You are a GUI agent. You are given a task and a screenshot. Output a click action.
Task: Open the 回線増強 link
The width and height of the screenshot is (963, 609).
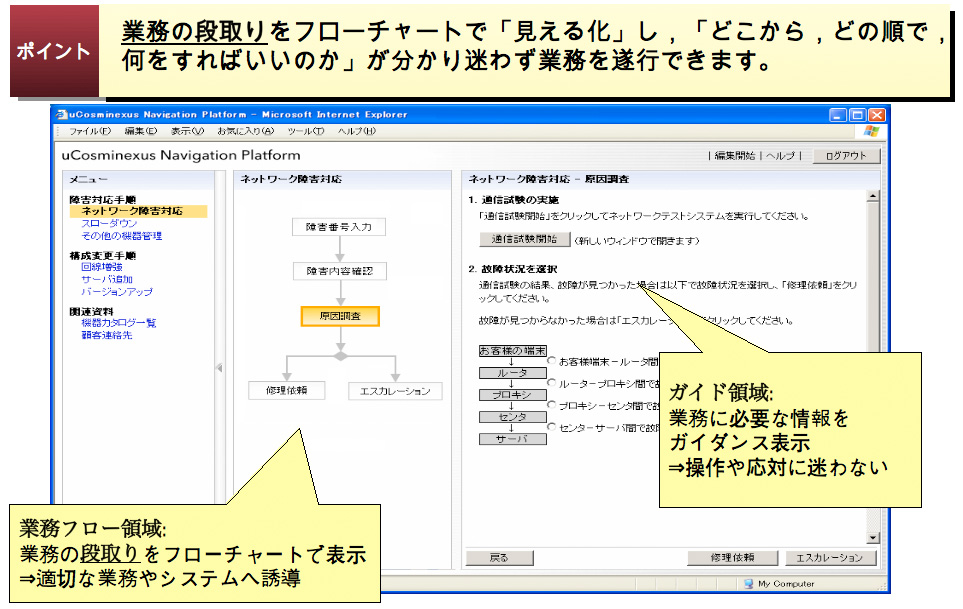[x=102, y=267]
